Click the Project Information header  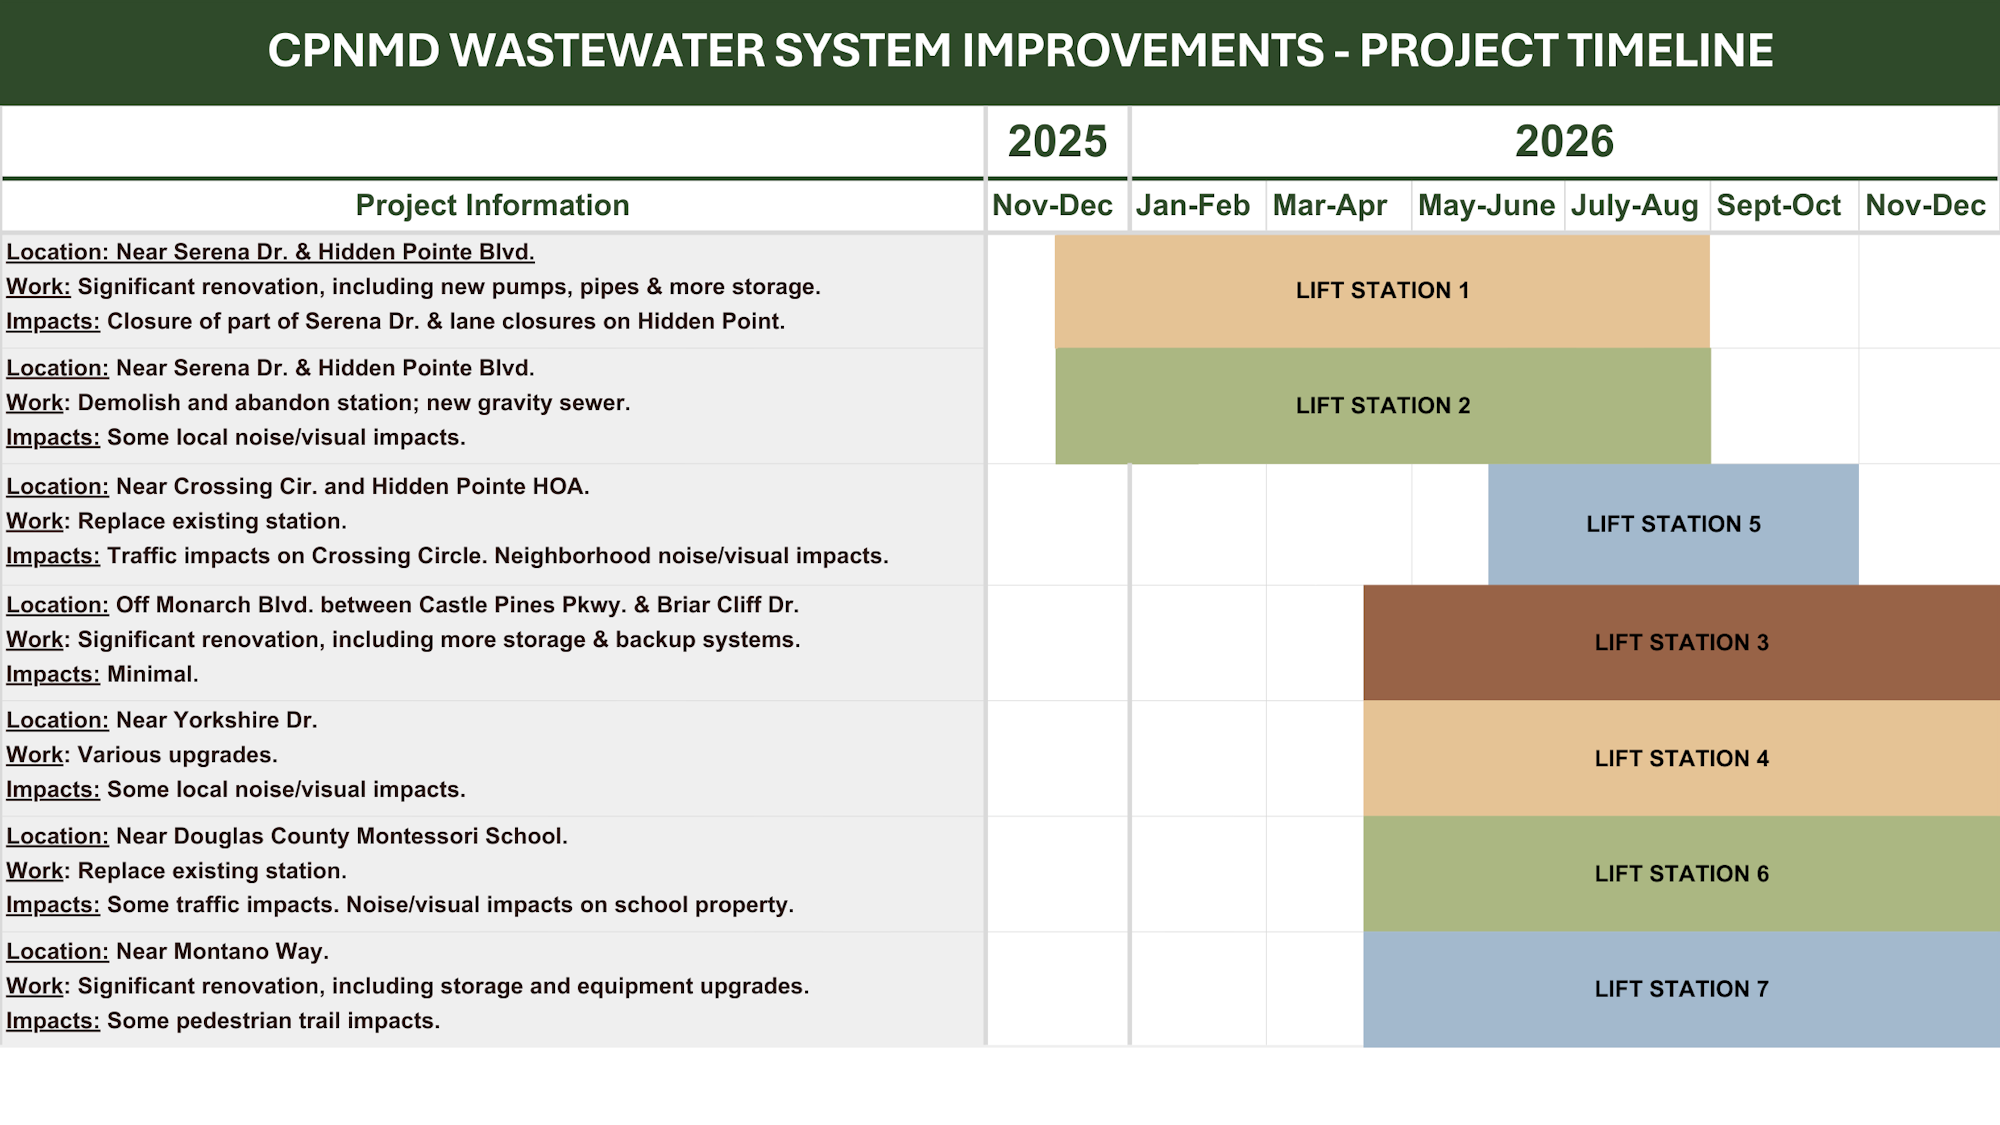492,206
